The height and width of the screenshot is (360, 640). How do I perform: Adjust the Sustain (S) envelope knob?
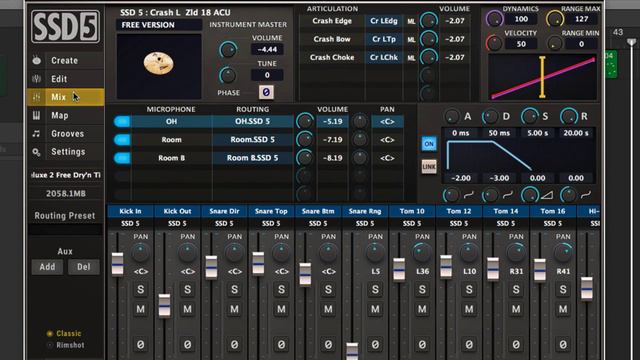(529, 117)
